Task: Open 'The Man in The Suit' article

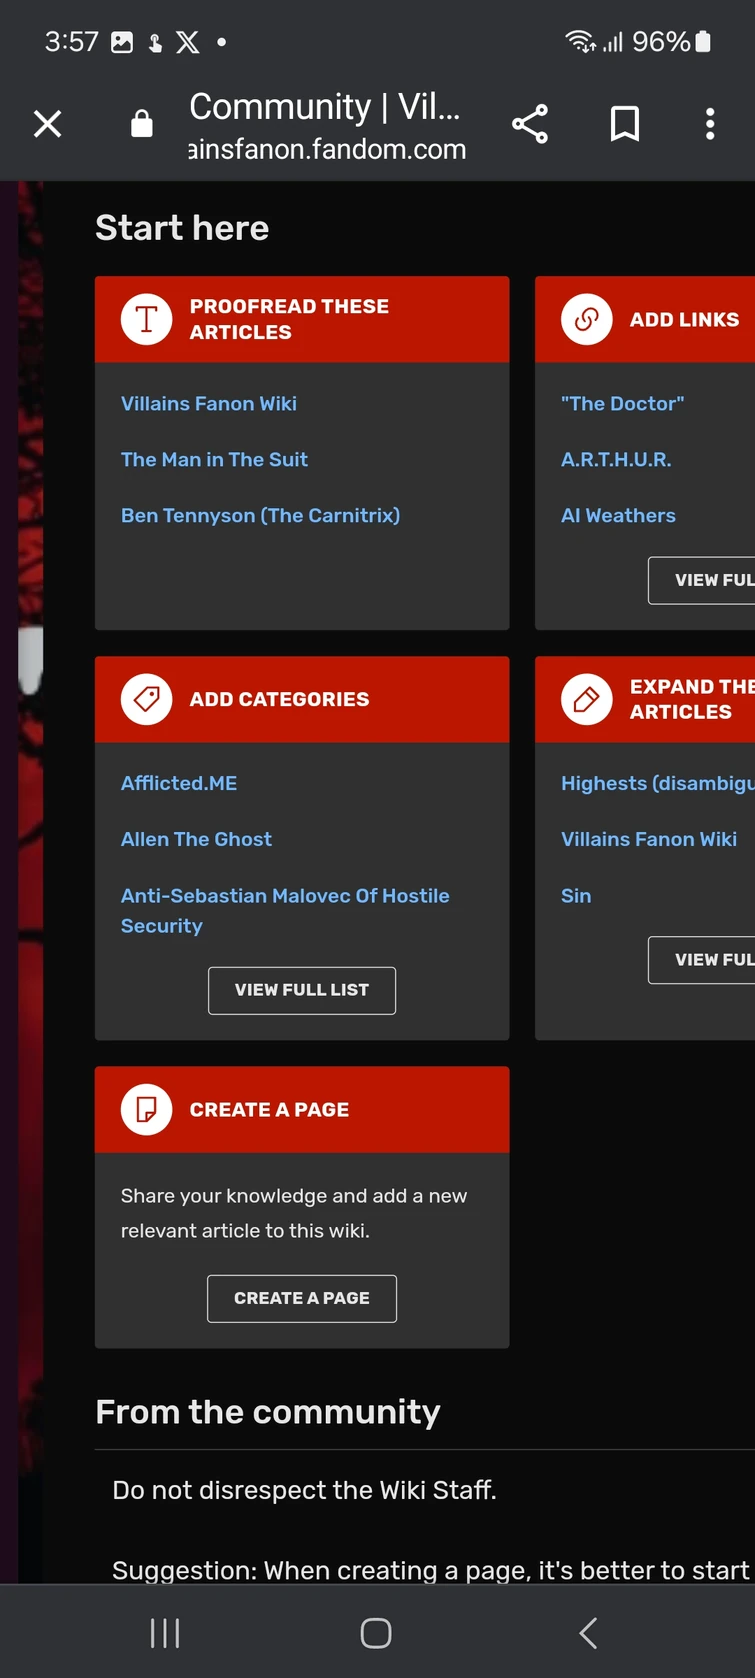Action: 214,459
